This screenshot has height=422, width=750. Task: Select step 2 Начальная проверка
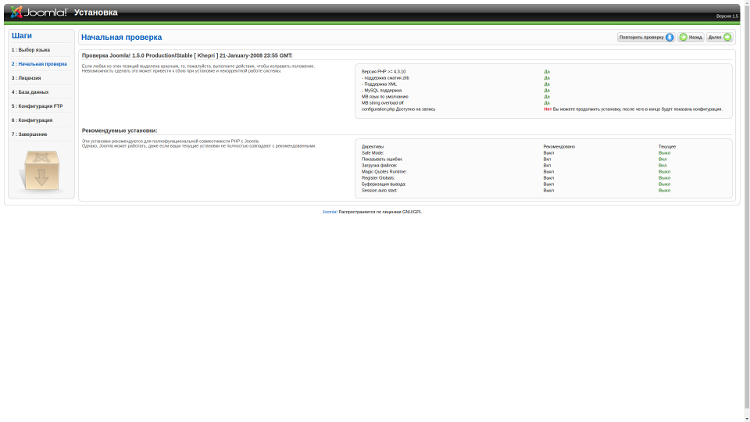(39, 64)
